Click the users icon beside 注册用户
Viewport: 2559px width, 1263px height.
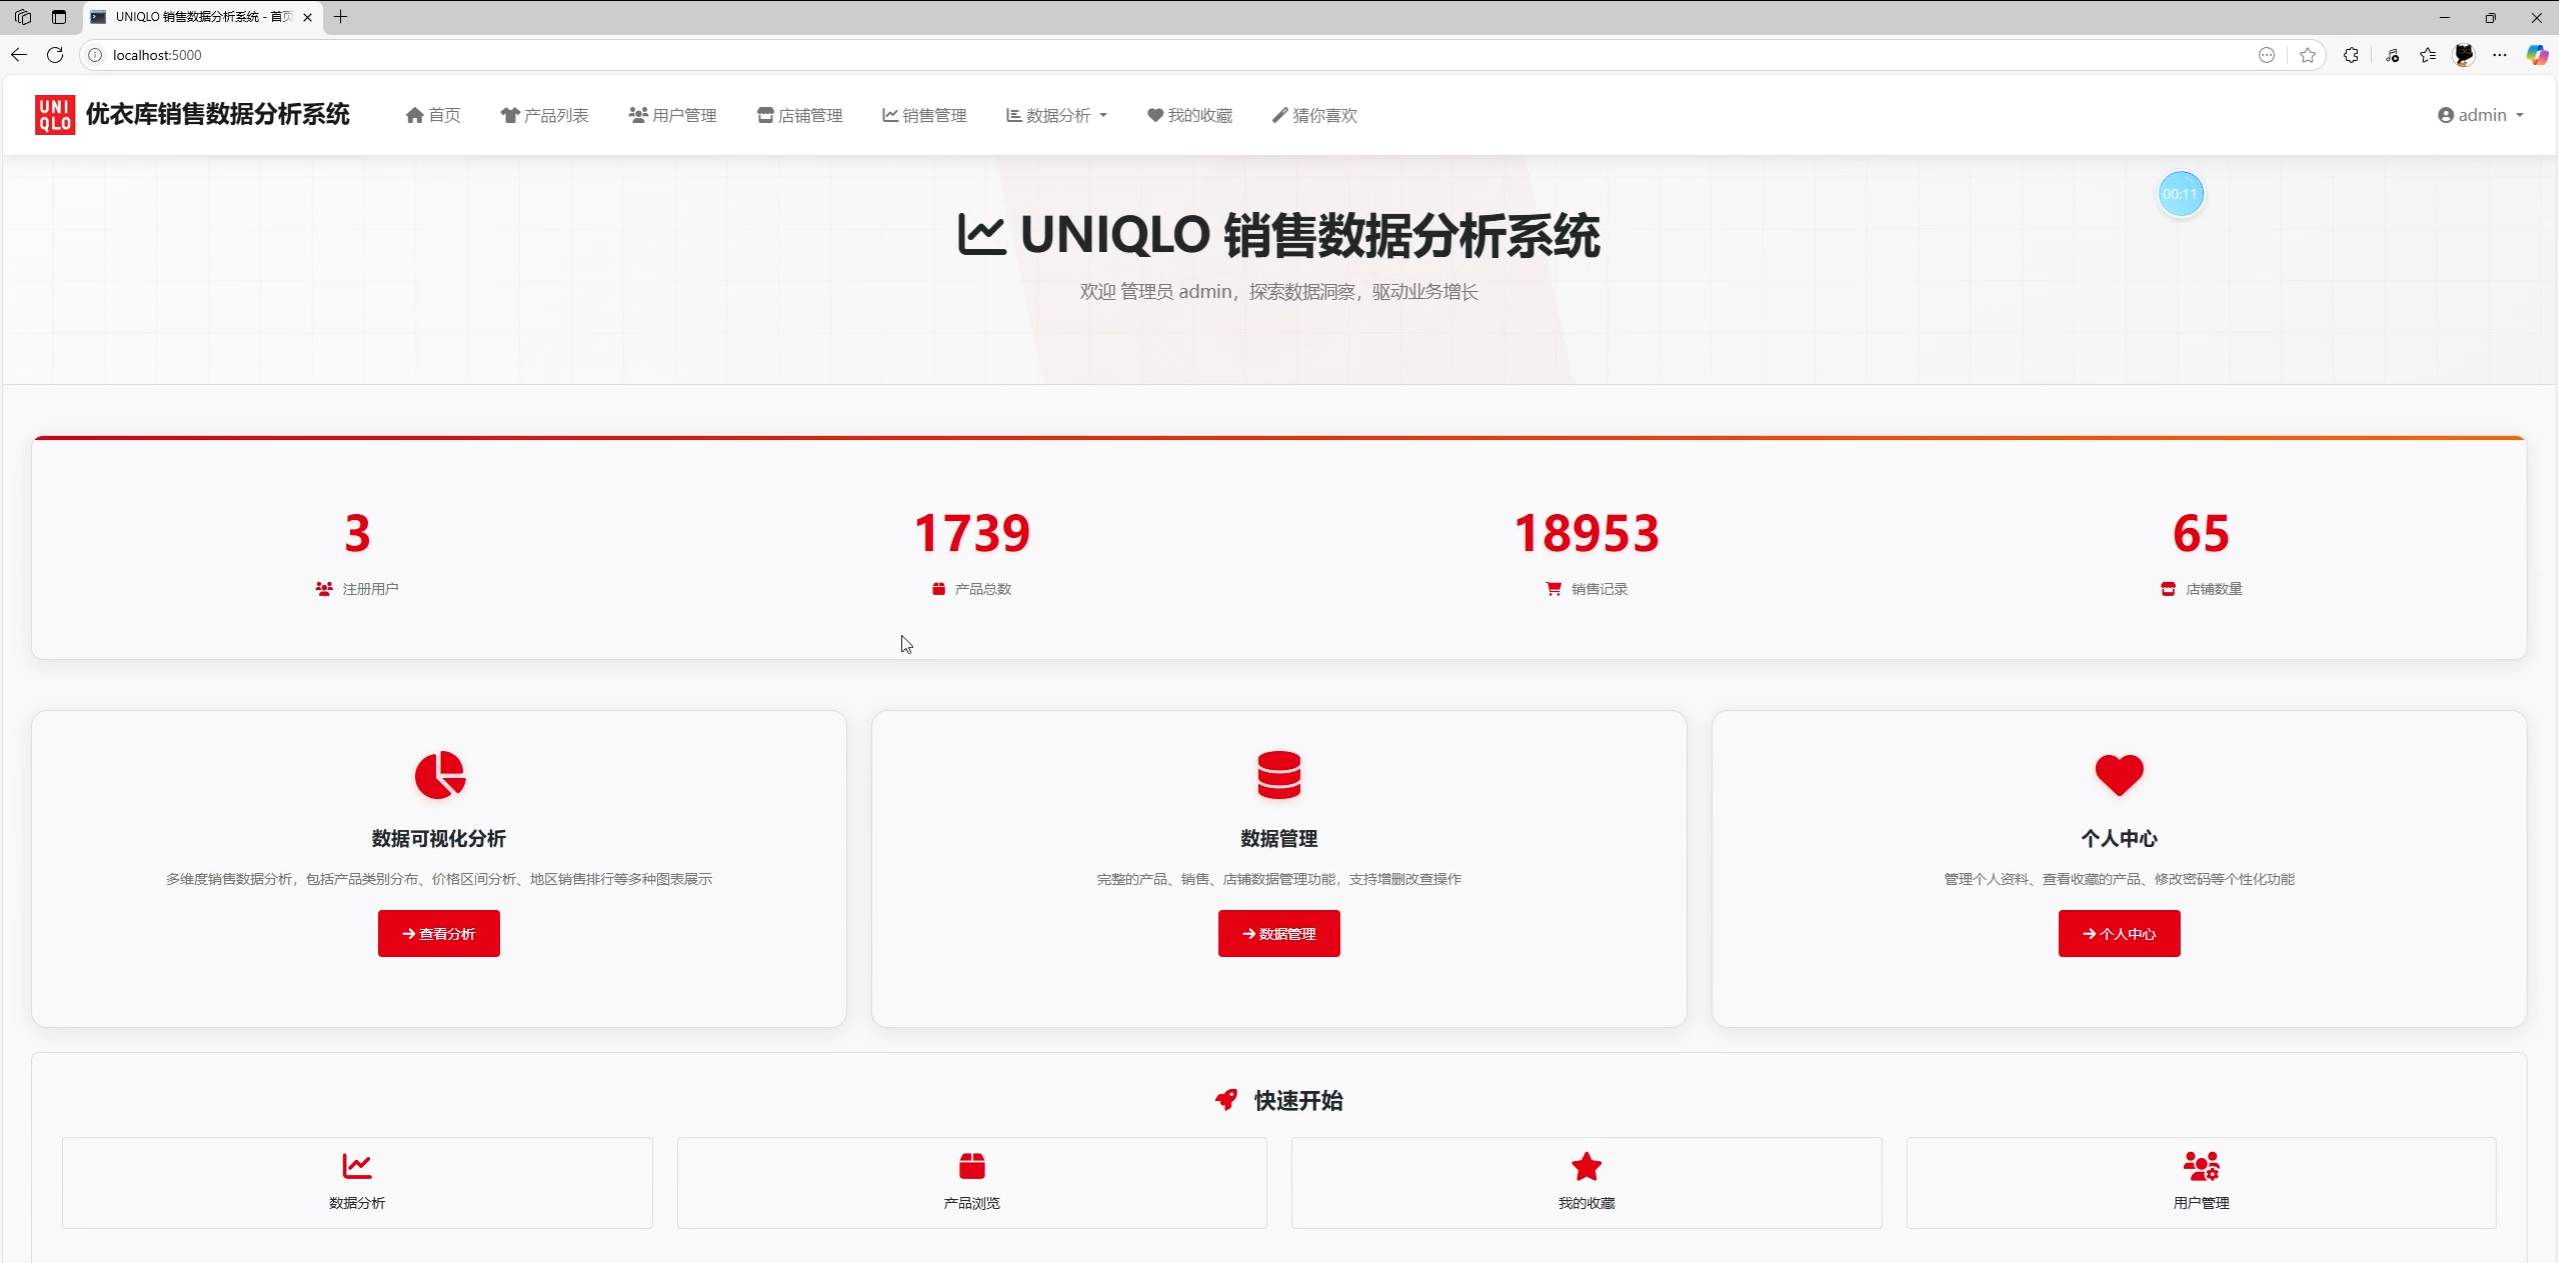tap(324, 589)
